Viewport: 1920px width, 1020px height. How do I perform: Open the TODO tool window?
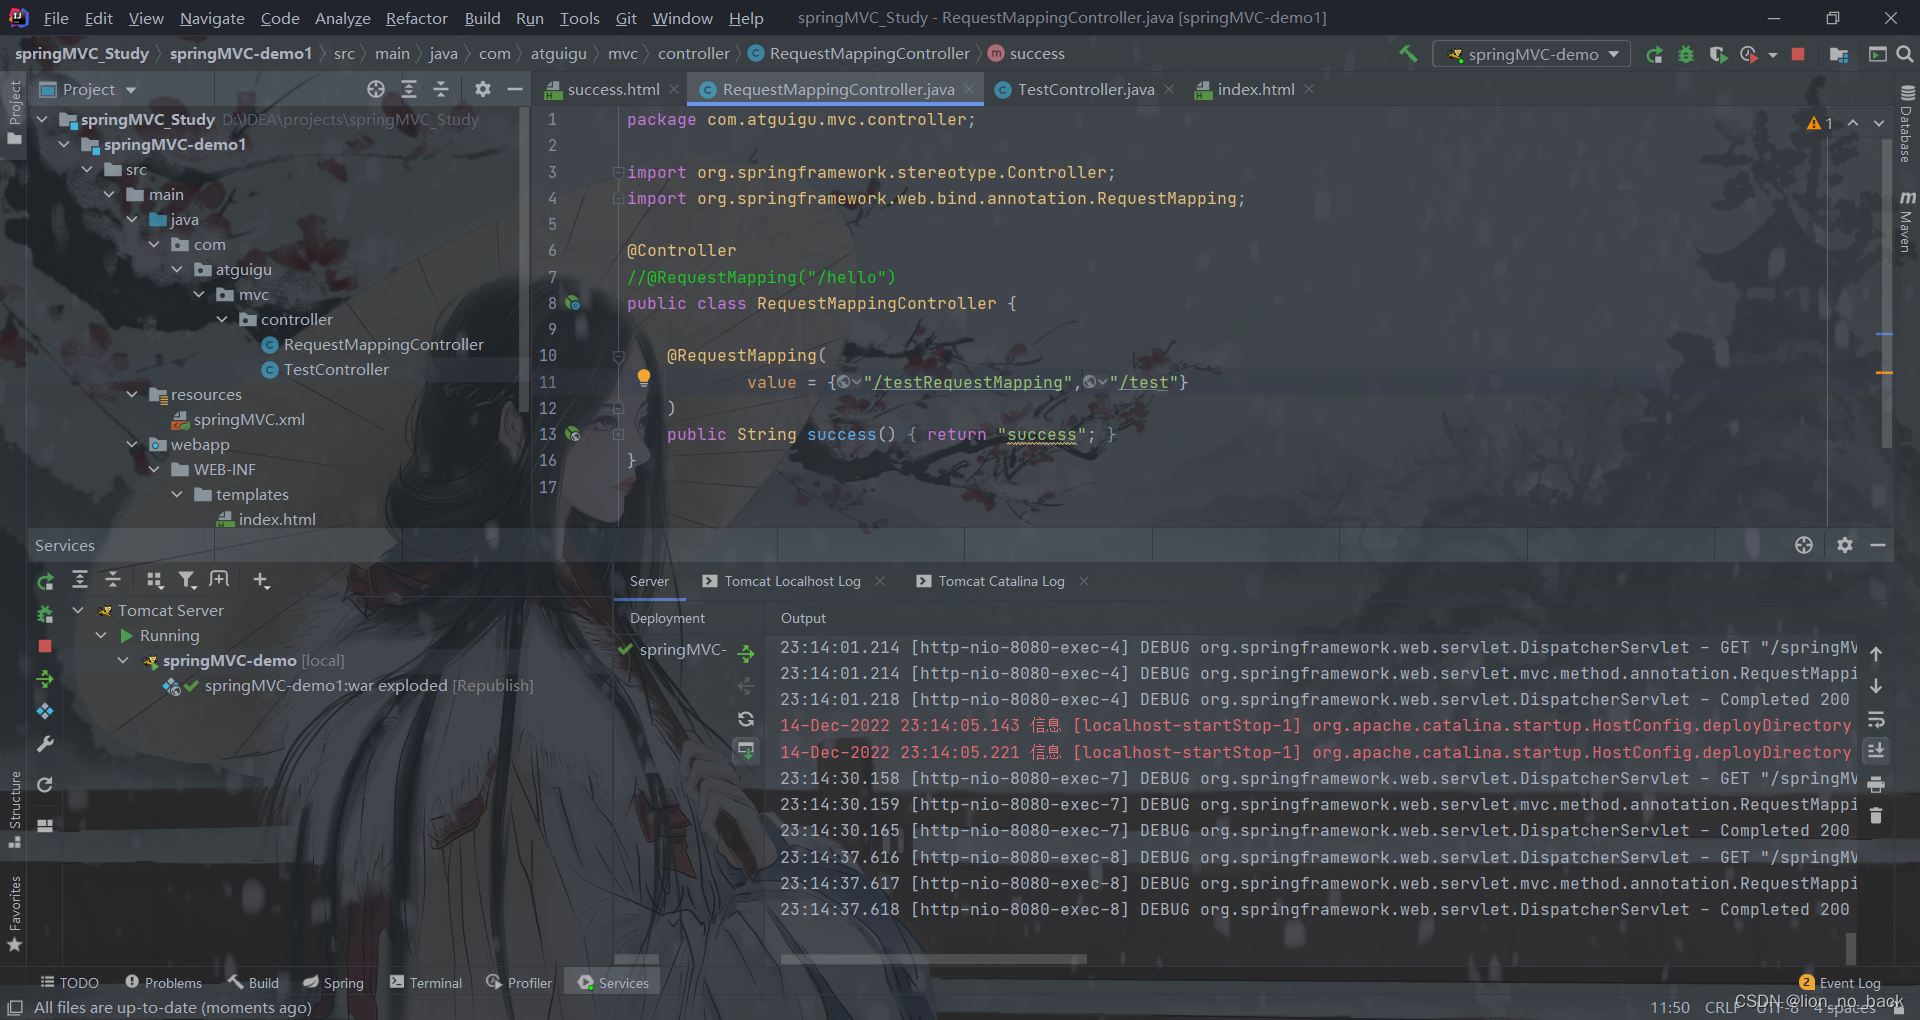[x=69, y=983]
